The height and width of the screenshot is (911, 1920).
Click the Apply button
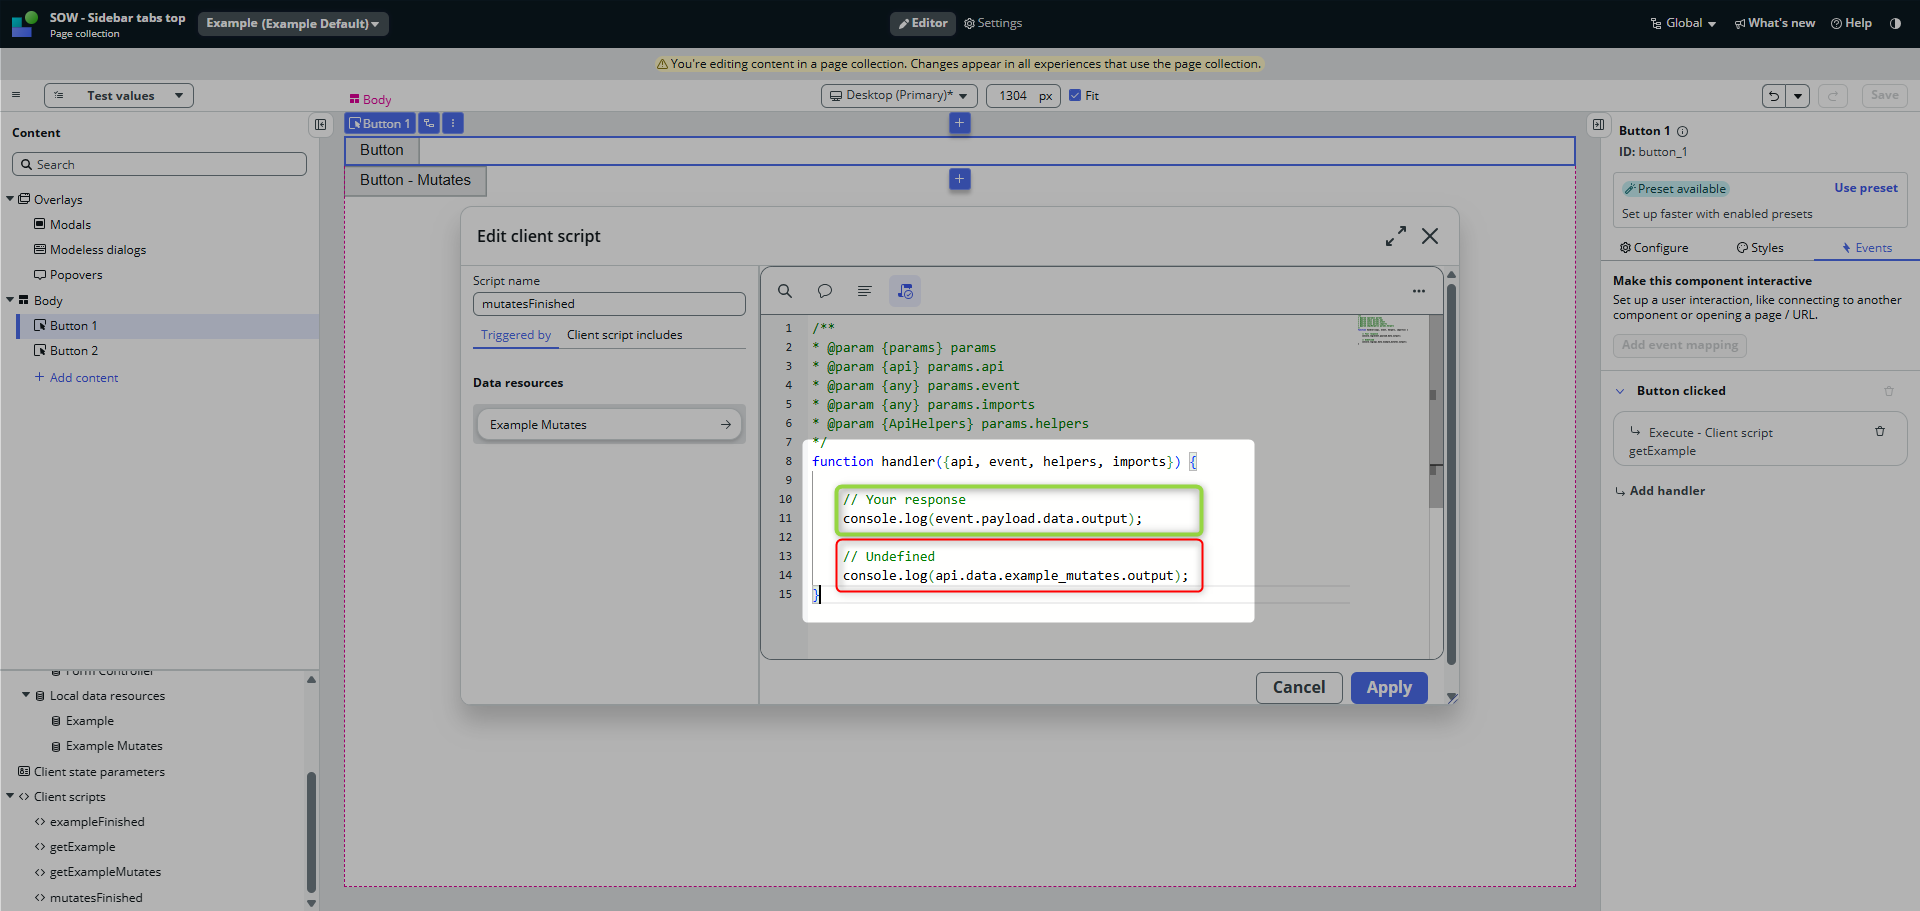coord(1388,688)
